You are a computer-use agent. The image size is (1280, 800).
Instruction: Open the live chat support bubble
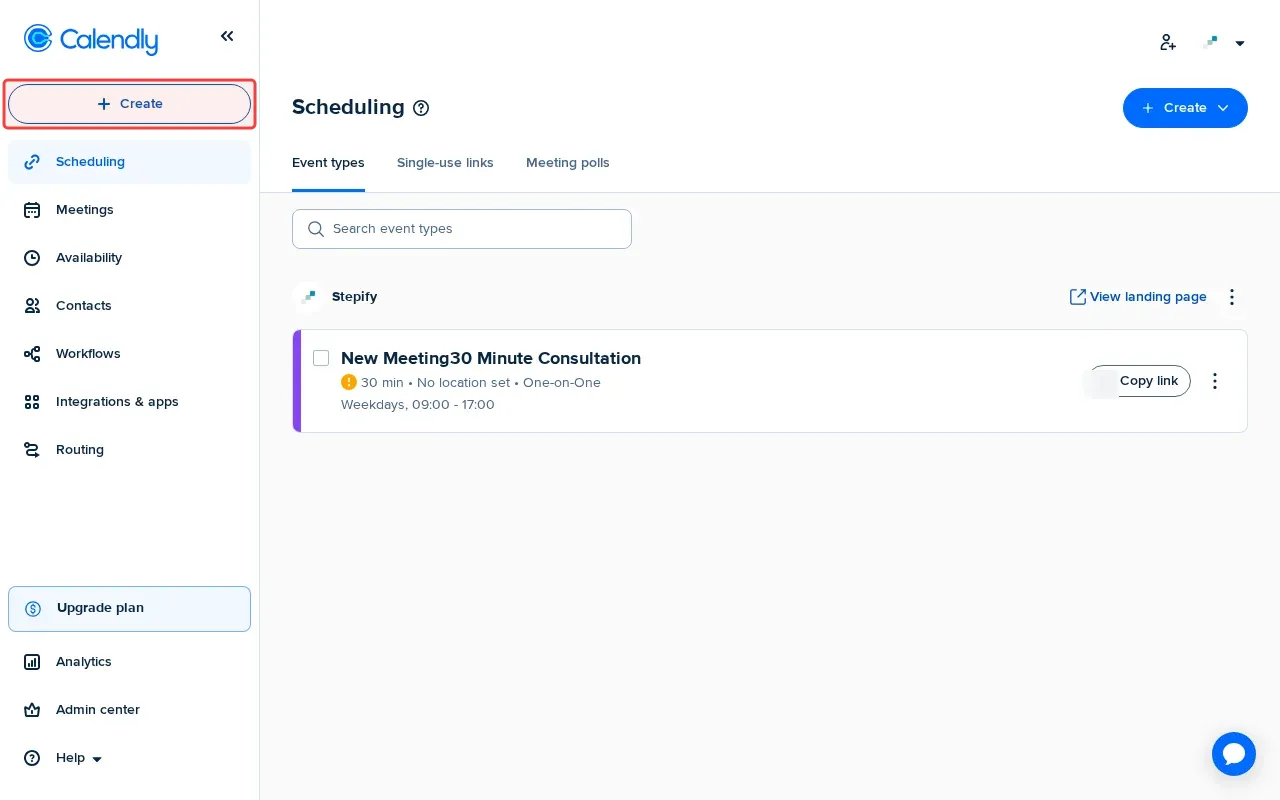tap(1234, 754)
